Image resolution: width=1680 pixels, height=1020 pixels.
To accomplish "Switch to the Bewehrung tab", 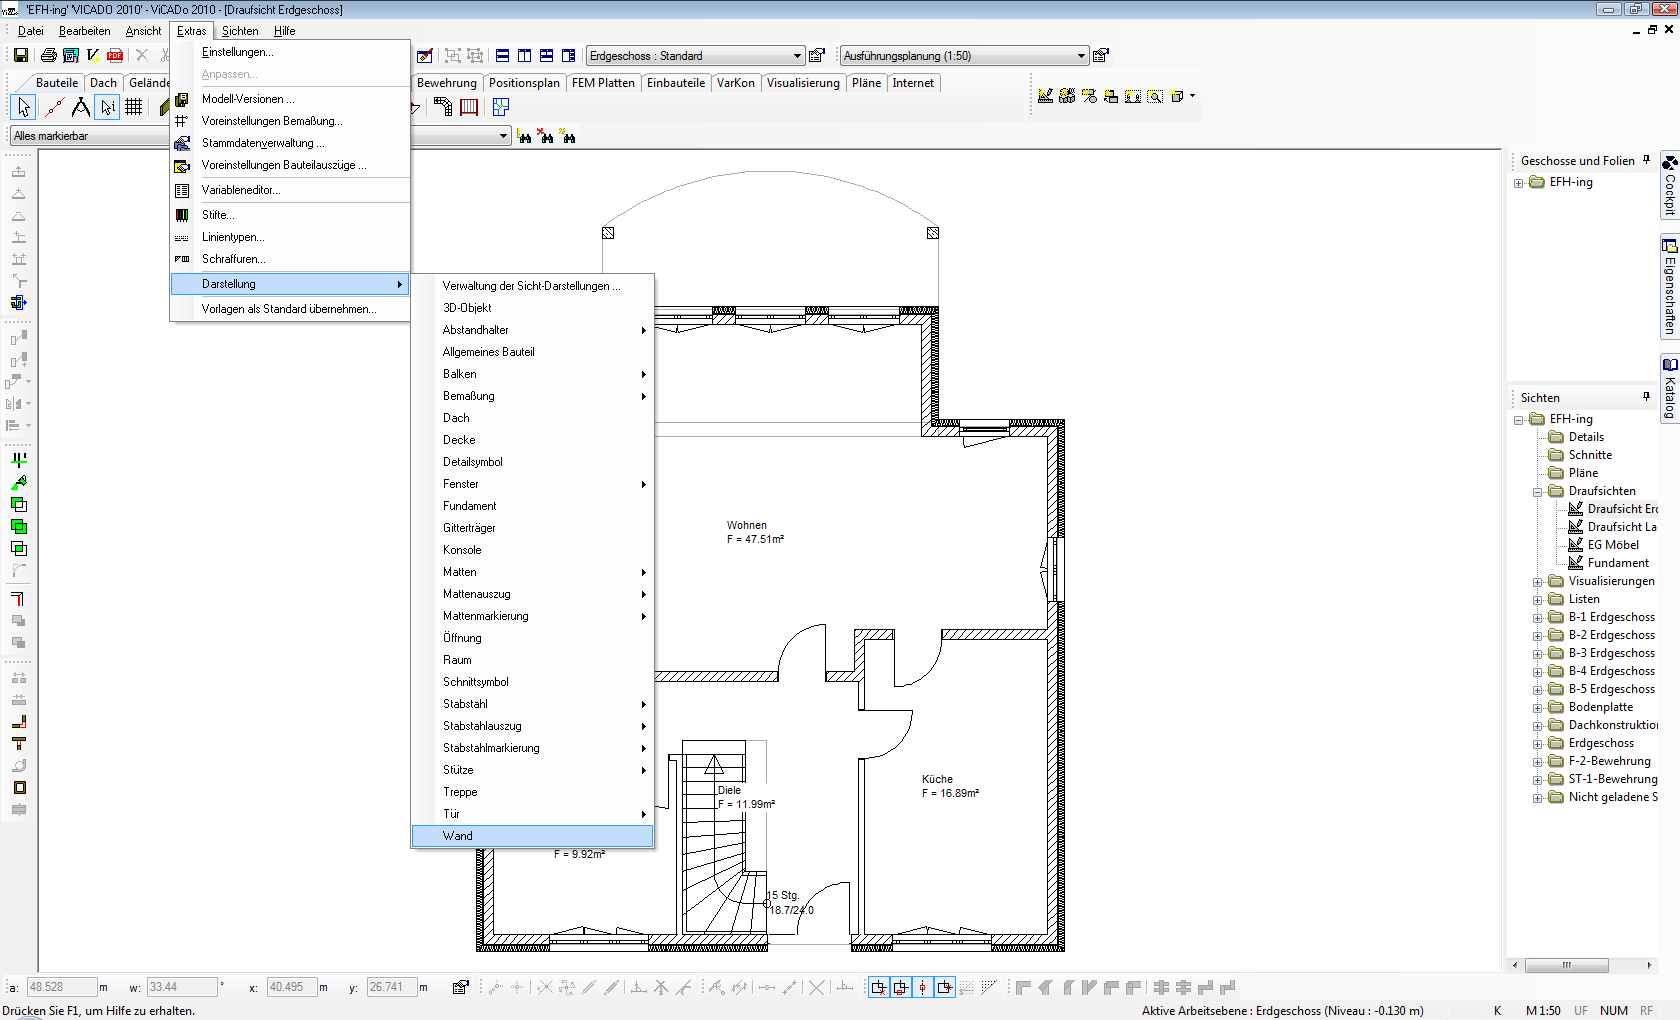I will 447,83.
